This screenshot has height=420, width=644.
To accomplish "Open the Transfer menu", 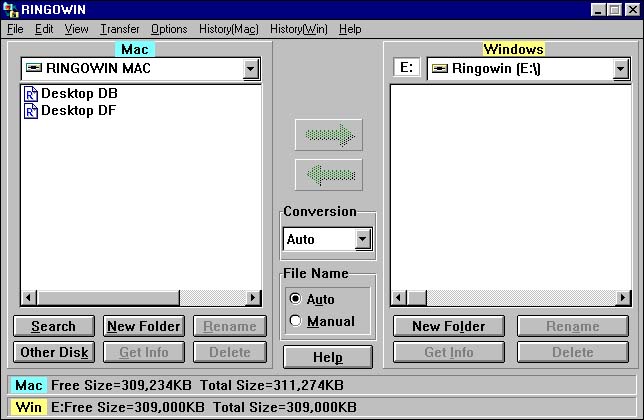I will [120, 29].
